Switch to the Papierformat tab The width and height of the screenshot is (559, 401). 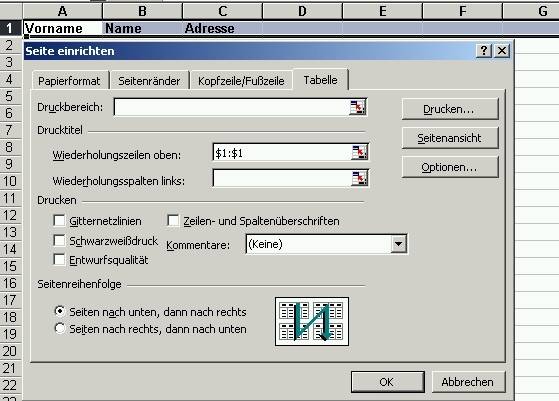(69, 81)
